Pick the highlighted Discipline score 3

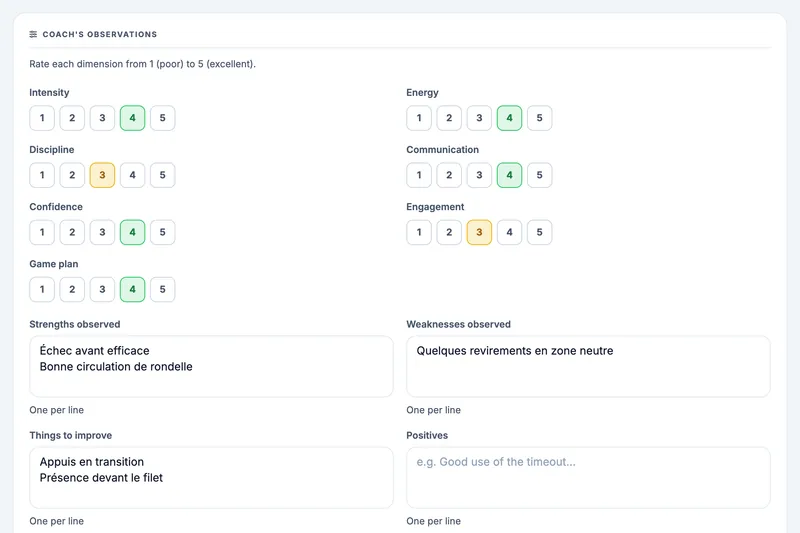click(102, 175)
